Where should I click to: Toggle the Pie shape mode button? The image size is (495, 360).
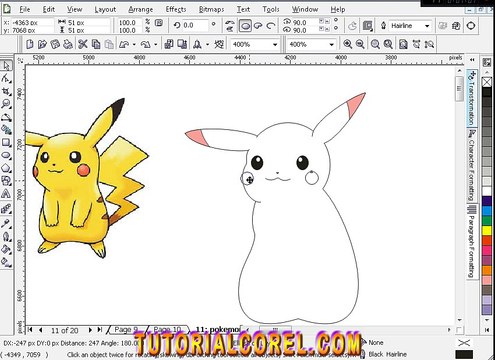click(258, 26)
